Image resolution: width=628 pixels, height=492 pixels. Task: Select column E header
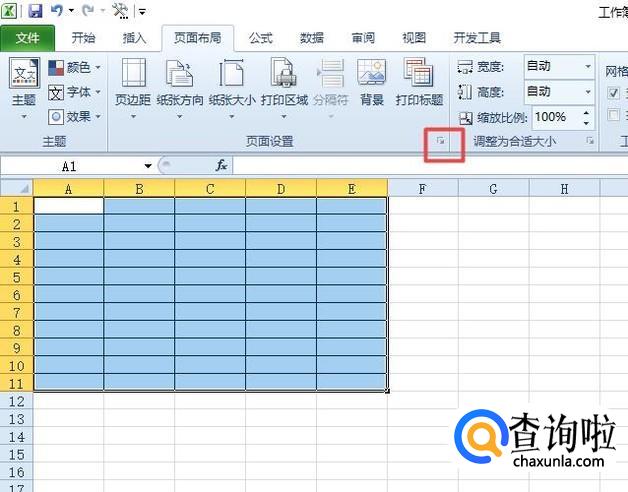click(x=352, y=189)
